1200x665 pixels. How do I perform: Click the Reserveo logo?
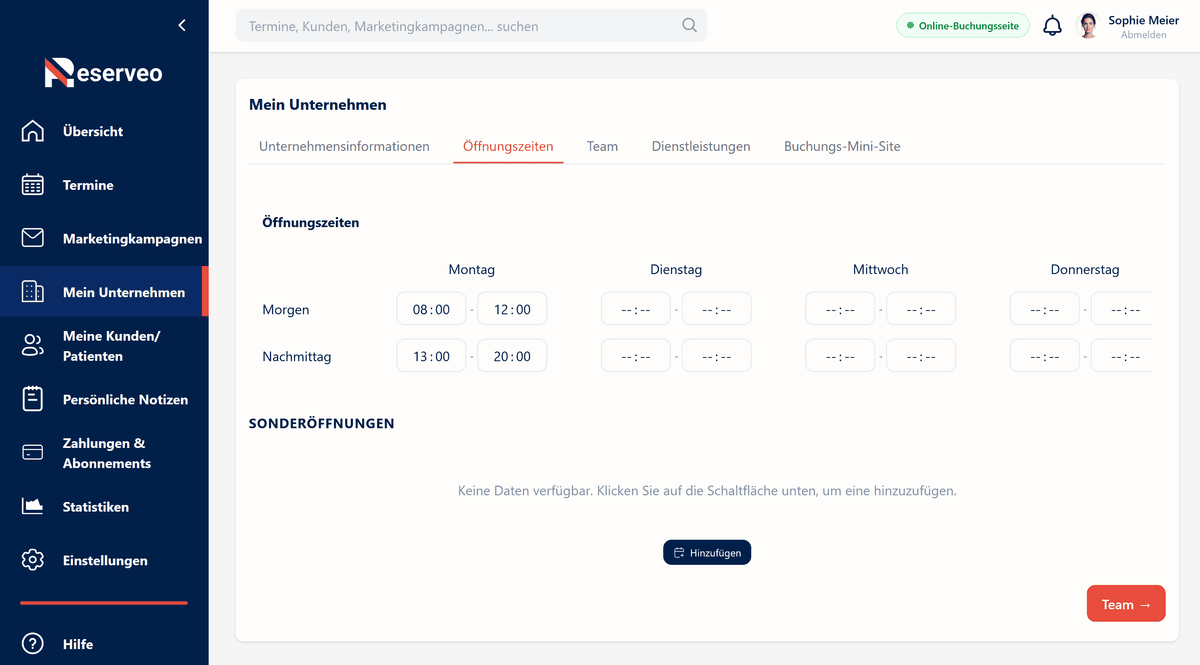tap(103, 73)
